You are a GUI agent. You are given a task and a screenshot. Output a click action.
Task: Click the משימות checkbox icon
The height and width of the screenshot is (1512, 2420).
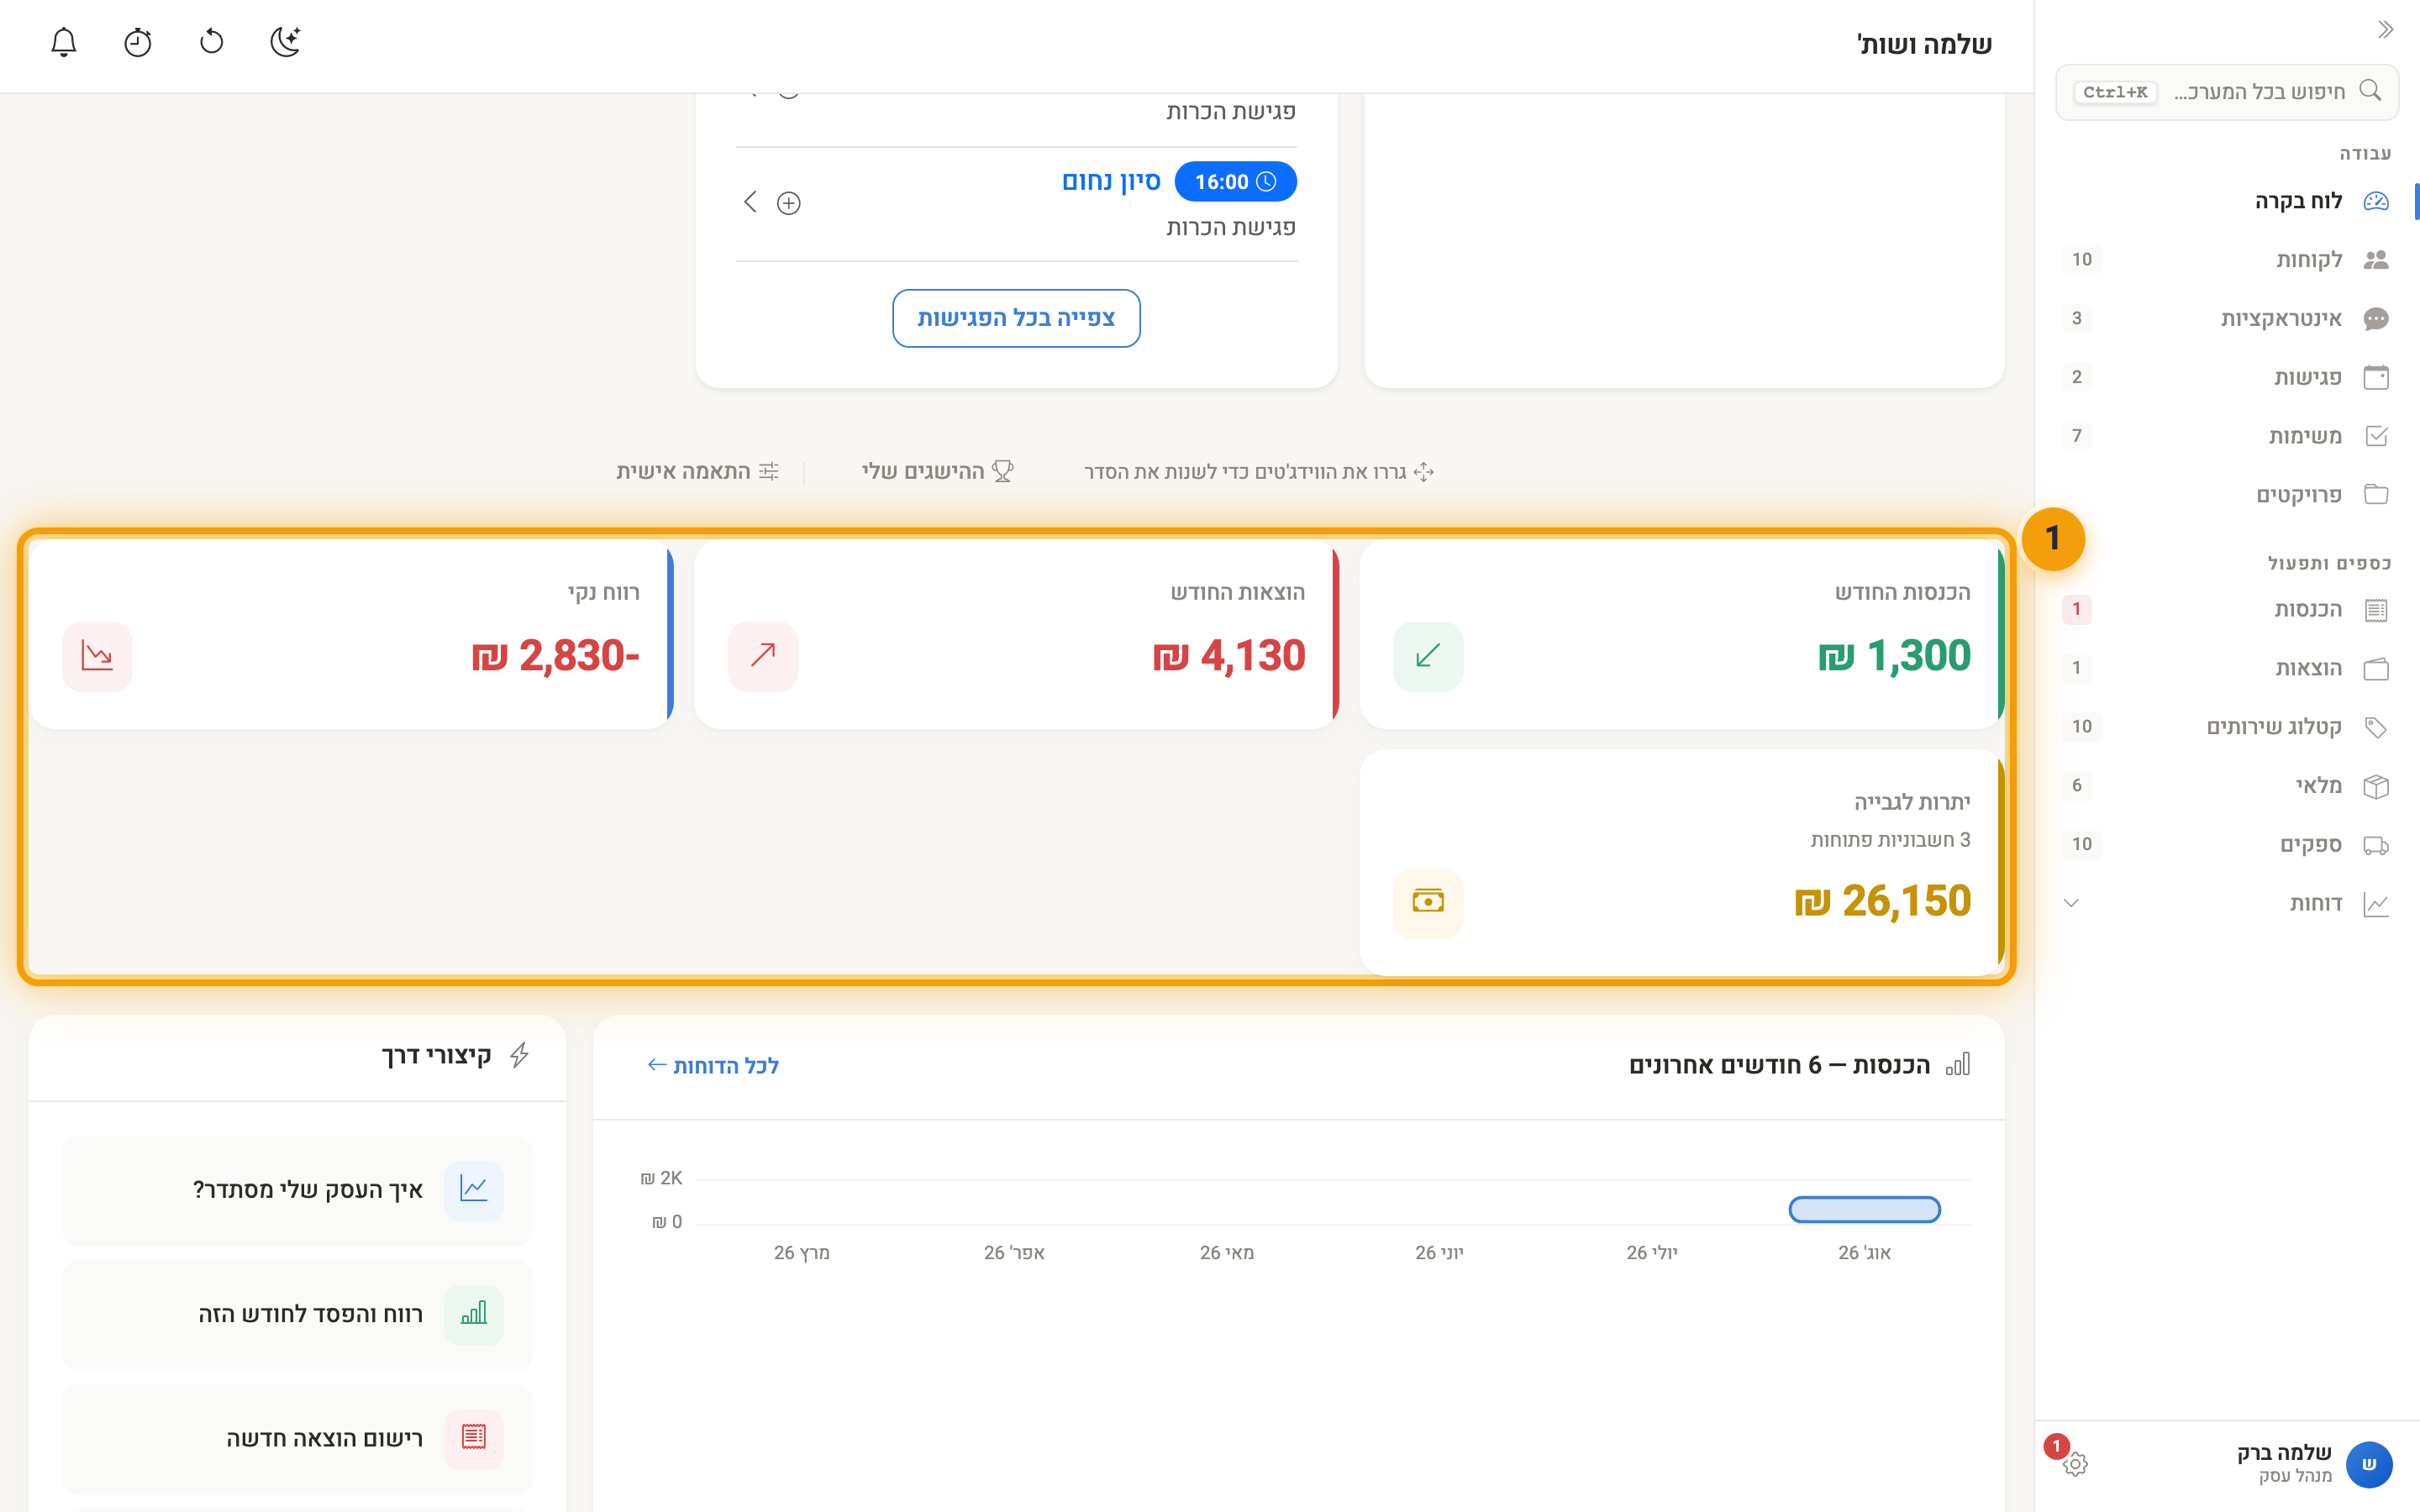point(2376,436)
